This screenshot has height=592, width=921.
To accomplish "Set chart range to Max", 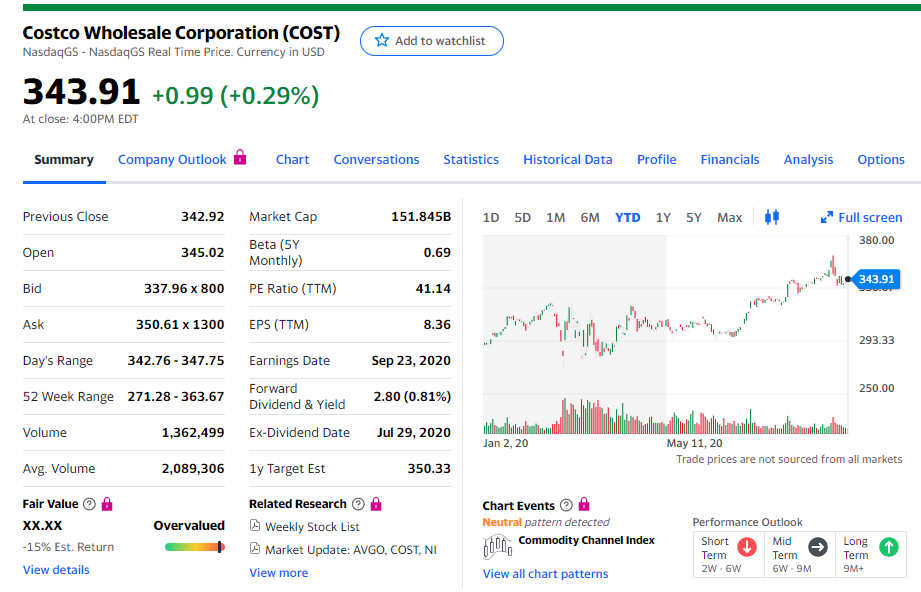I will 730,217.
